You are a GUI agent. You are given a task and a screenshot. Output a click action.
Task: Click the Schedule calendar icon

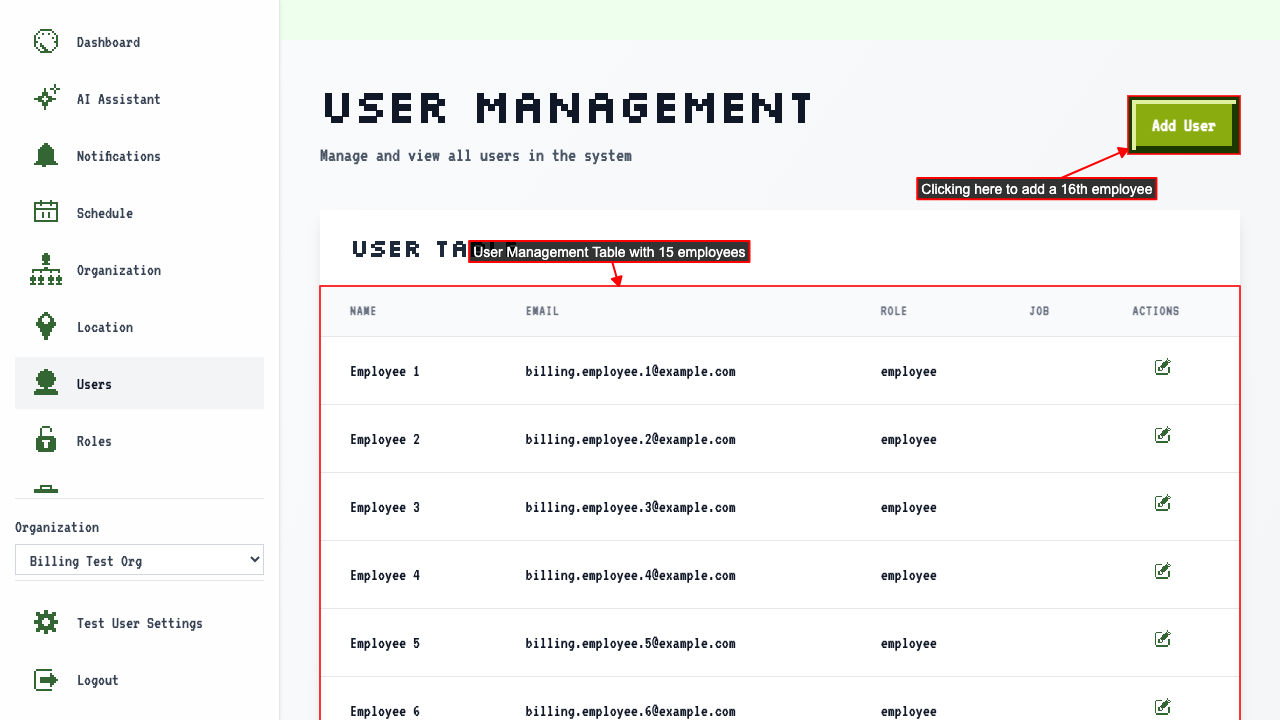pos(46,212)
